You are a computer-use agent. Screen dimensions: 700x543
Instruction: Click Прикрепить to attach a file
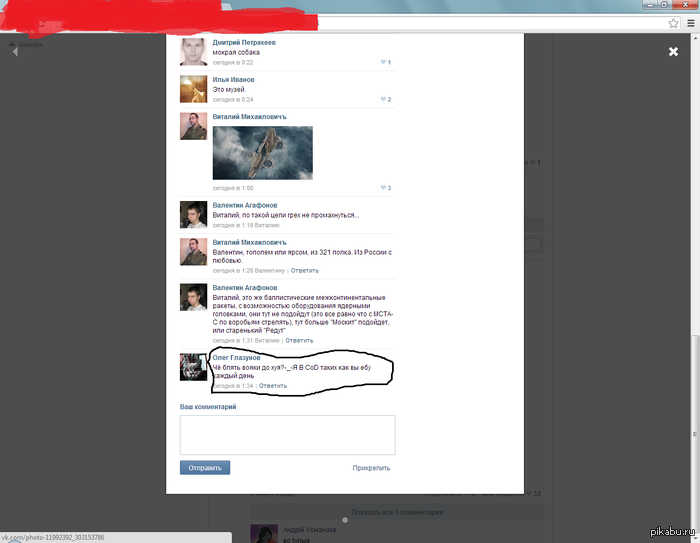click(x=371, y=468)
